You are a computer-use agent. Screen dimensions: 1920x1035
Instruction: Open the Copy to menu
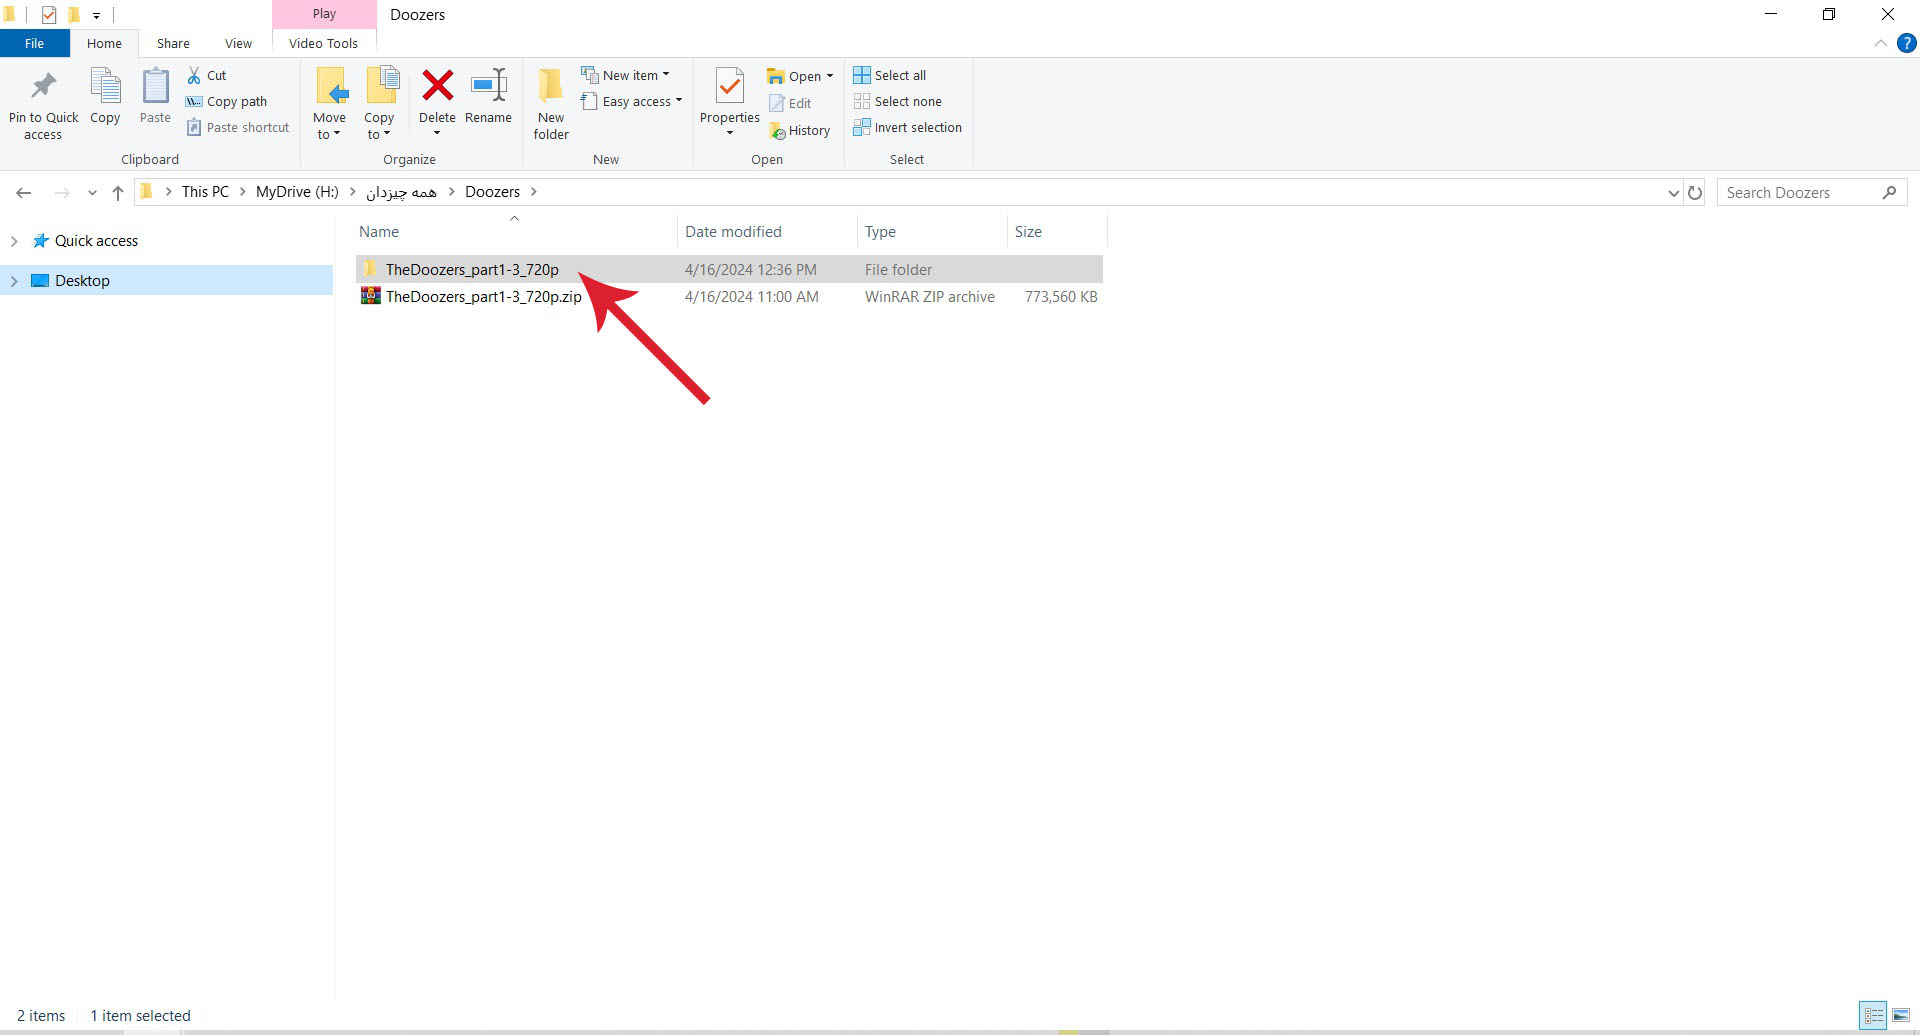coord(379,104)
